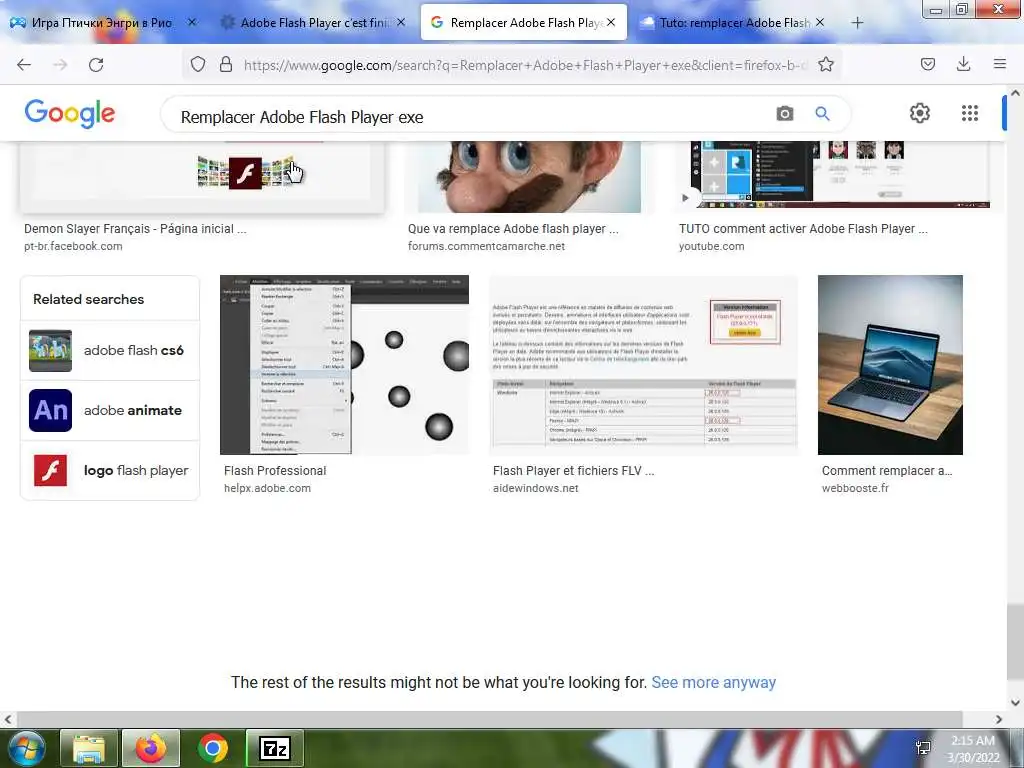Click the site security padlock icon
1024x768 pixels.
click(x=226, y=64)
